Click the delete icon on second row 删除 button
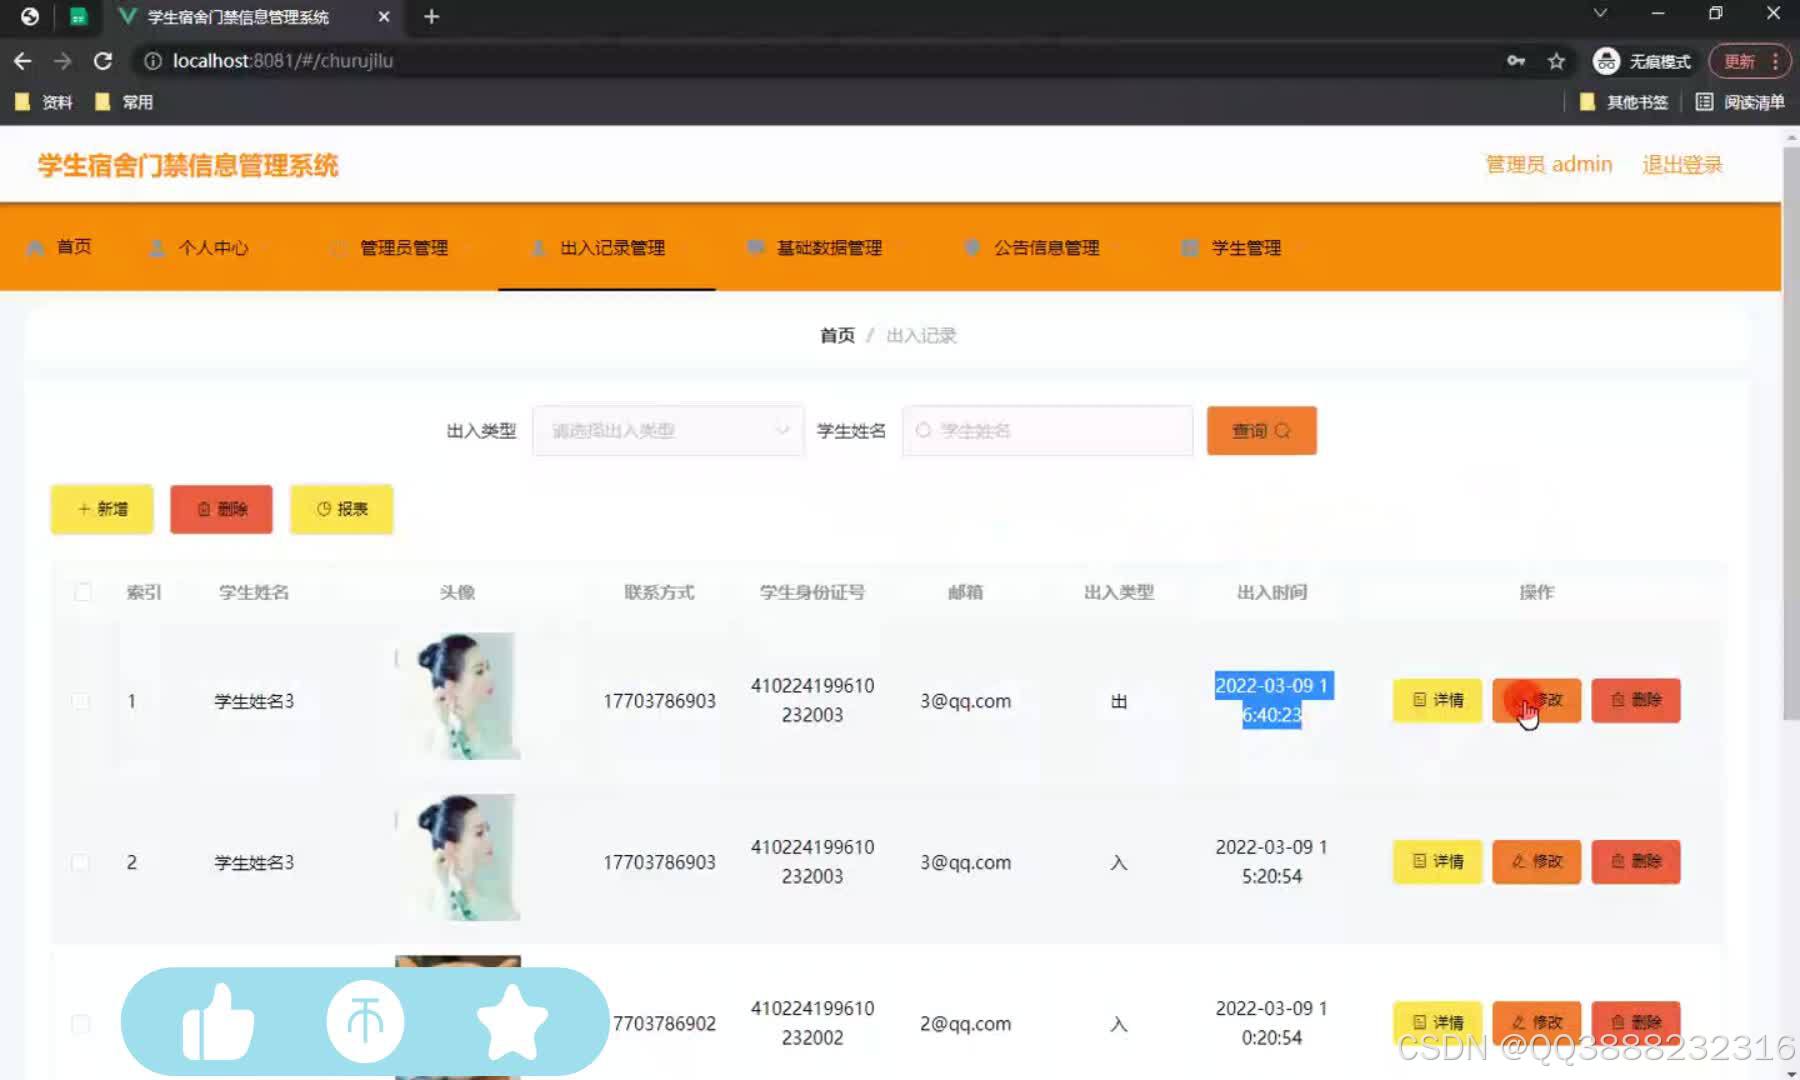The width and height of the screenshot is (1800, 1080). [1617, 861]
